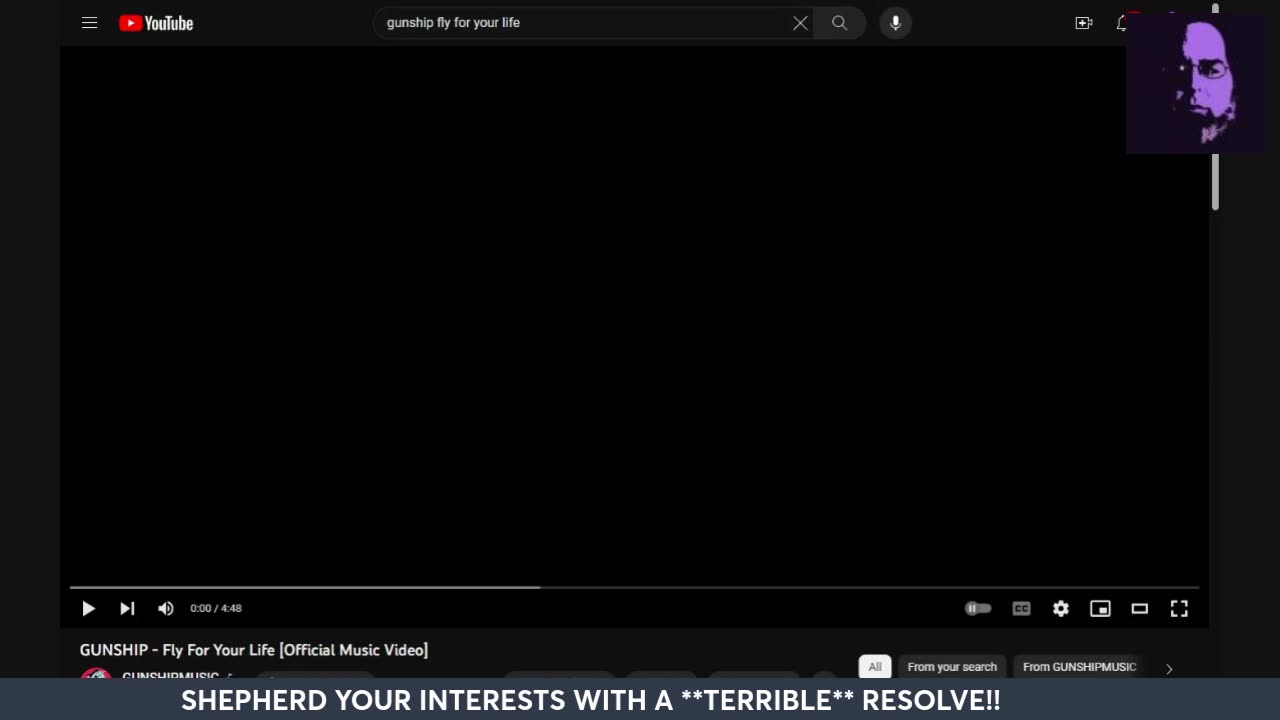This screenshot has height=720, width=1280.
Task: Enable miniplayer mode
Action: pos(1100,608)
